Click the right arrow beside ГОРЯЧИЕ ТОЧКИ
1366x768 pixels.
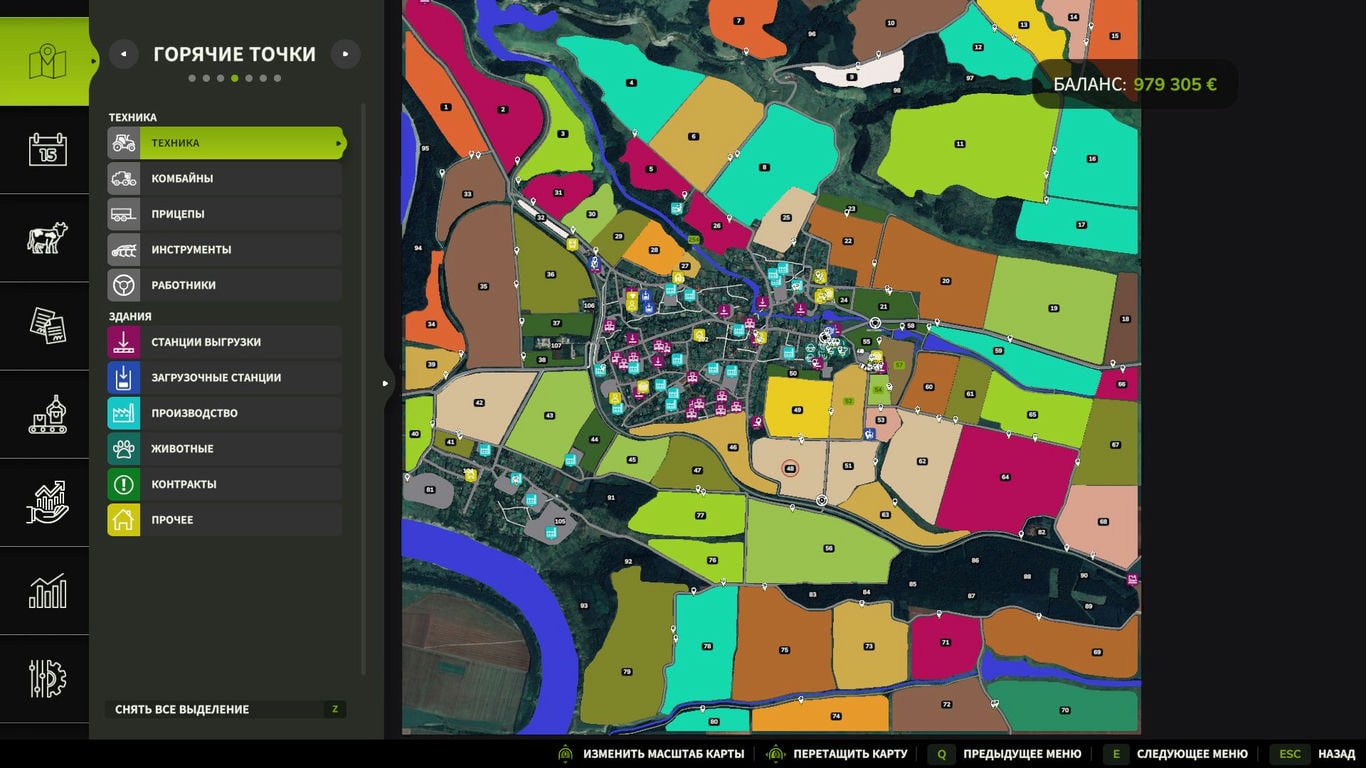coord(345,53)
